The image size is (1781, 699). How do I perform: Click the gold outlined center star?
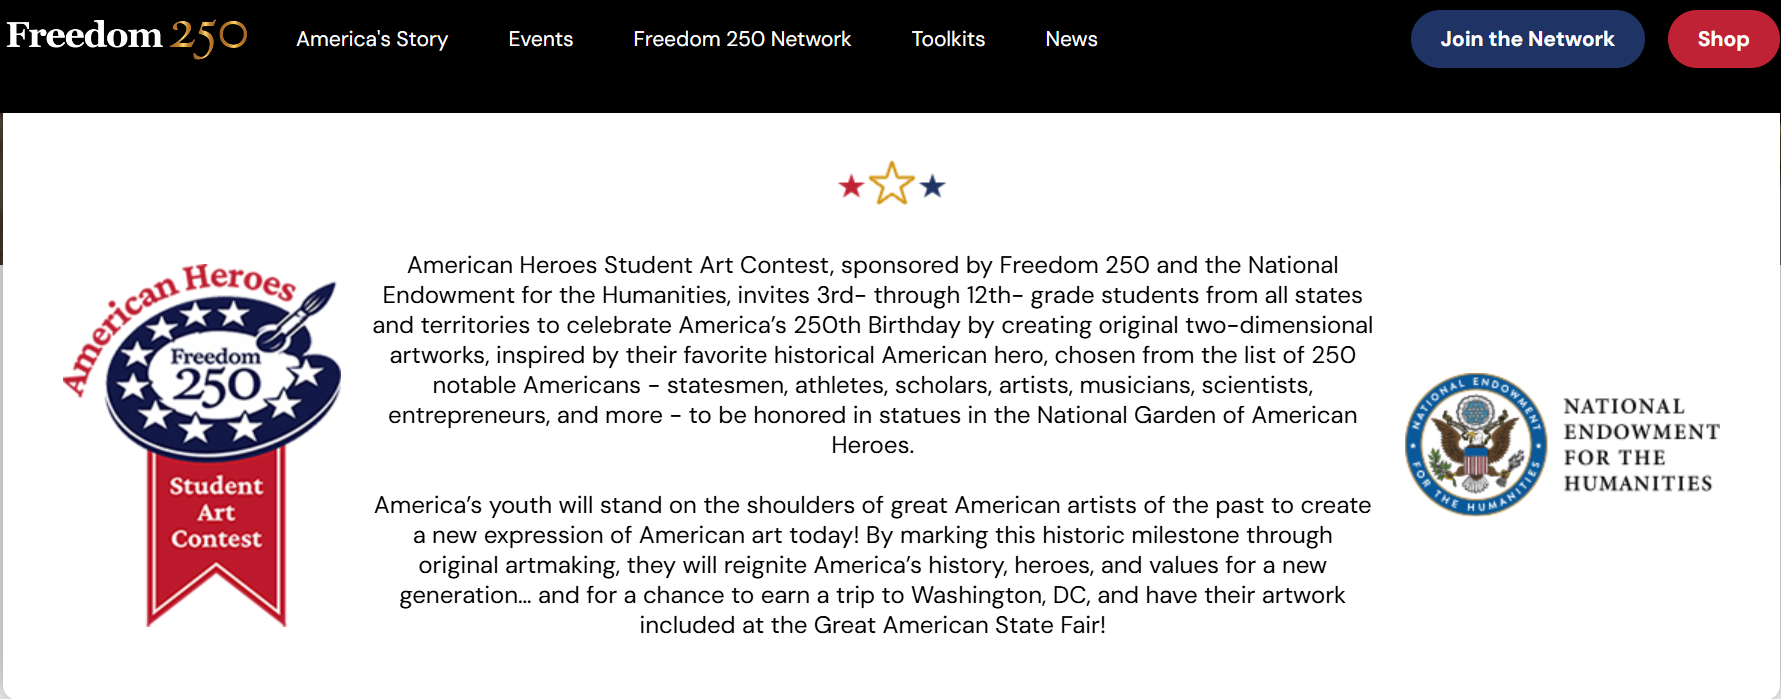pos(891,184)
